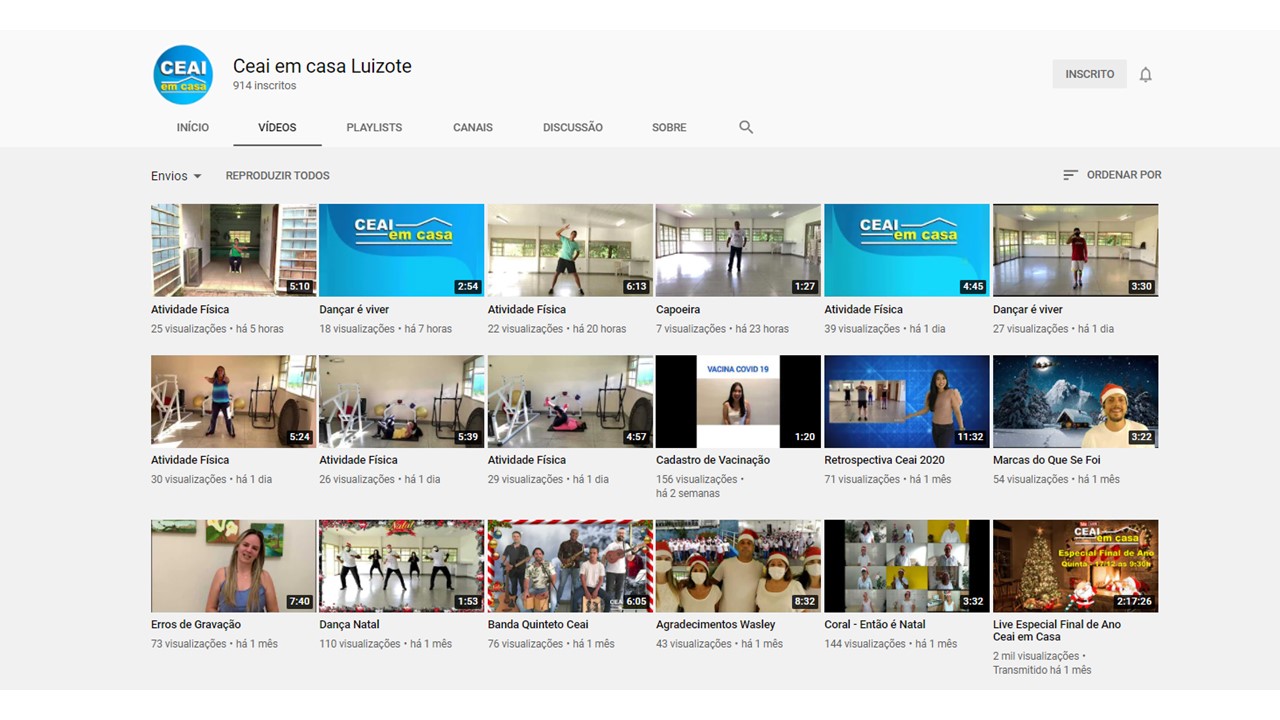This screenshot has width=1280, height=720.
Task: Open the Envios dropdown filter
Action: tap(176, 176)
